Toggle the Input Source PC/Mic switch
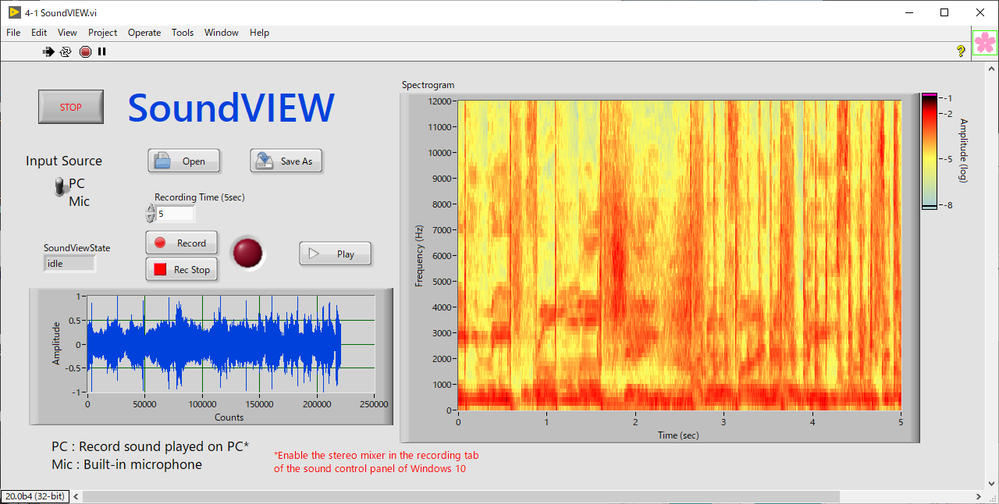 pos(60,187)
